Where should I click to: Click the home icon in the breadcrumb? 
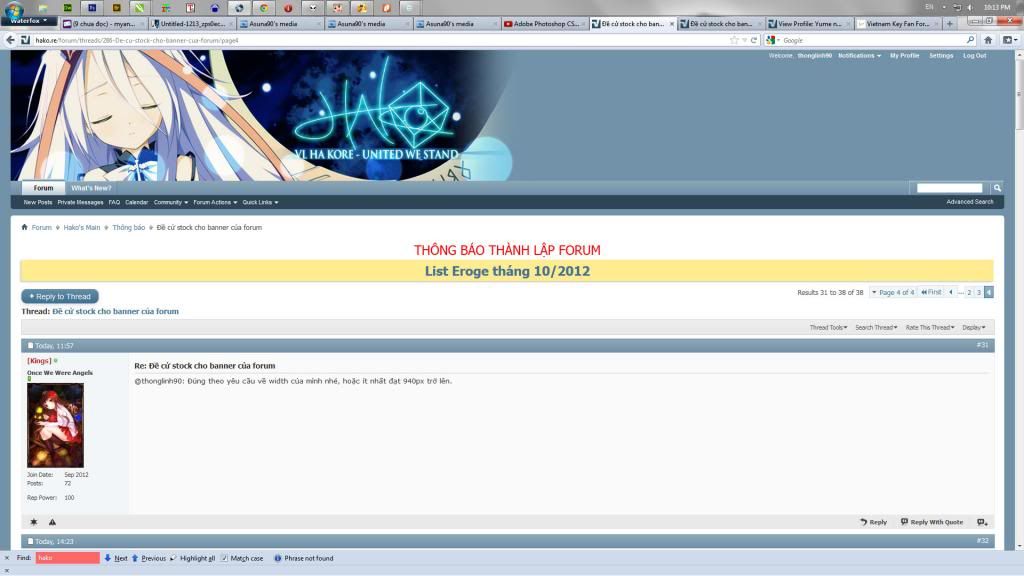point(24,227)
